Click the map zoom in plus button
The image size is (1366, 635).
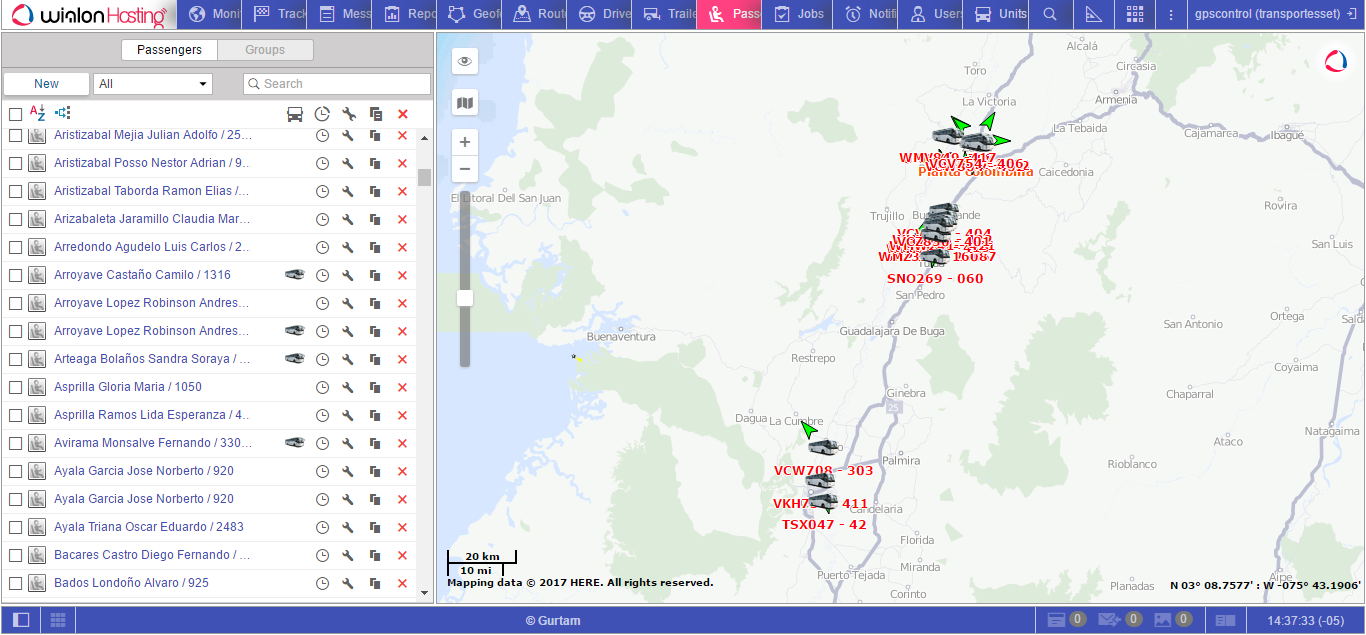click(x=465, y=142)
